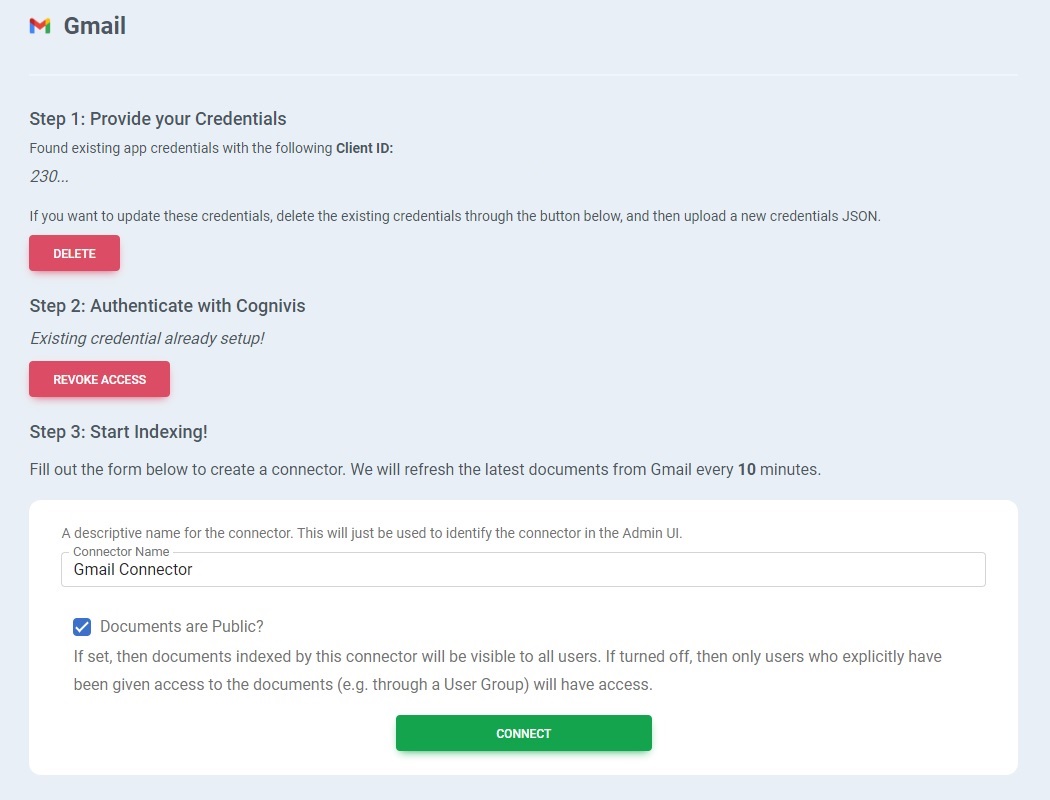
Task: Uncheck the Documents are Public checkbox
Action: tap(82, 627)
